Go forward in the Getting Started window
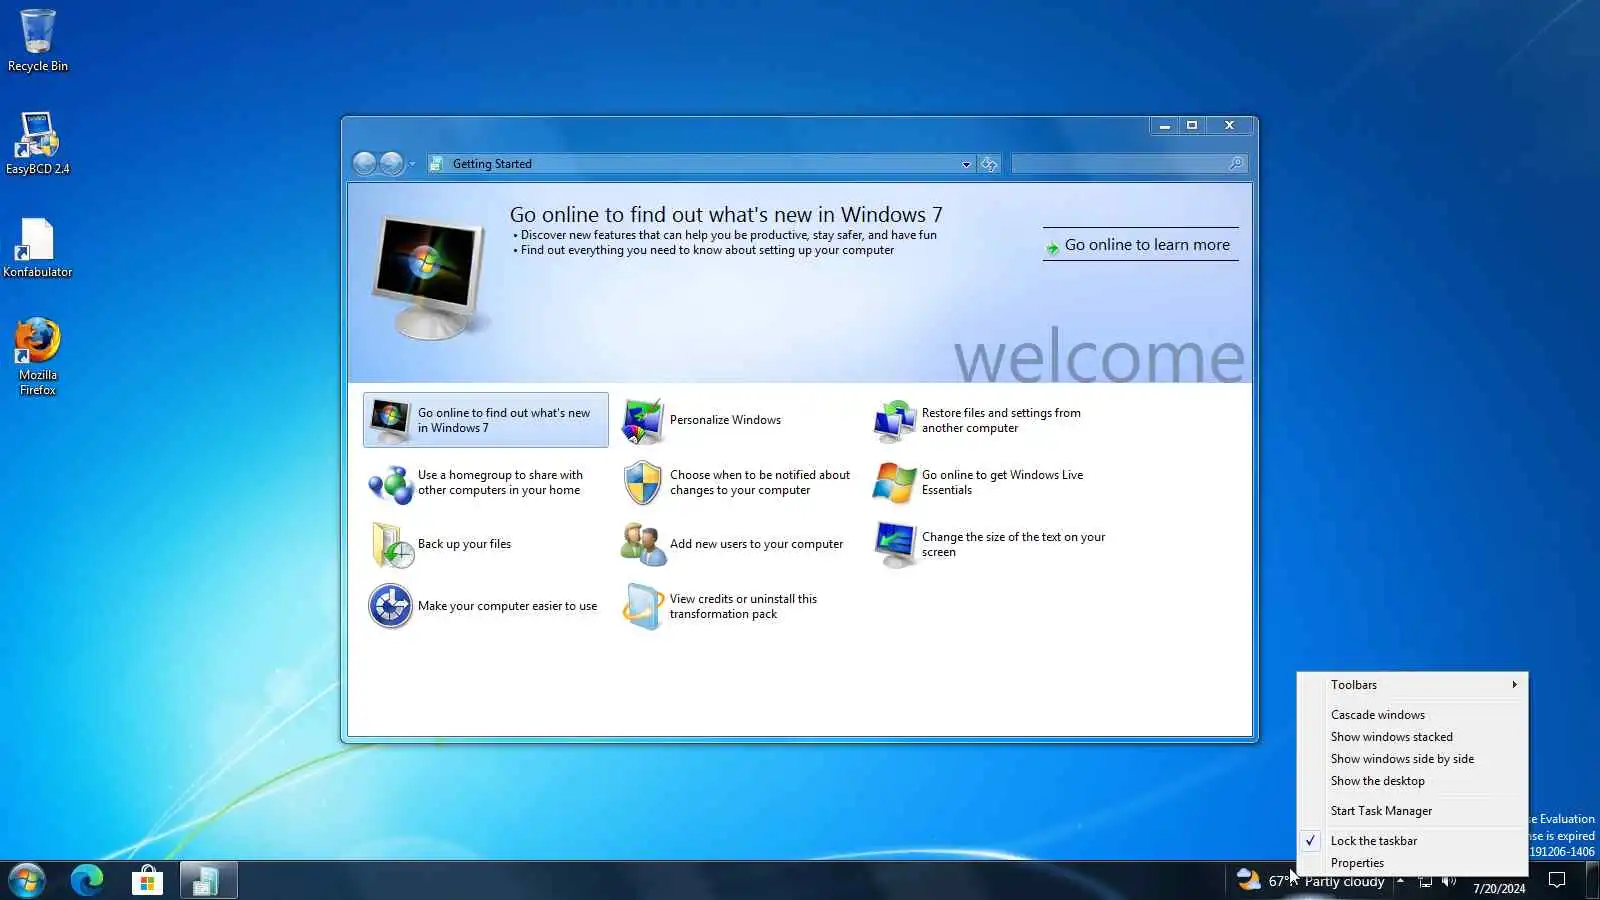The image size is (1600, 900). pyautogui.click(x=392, y=163)
